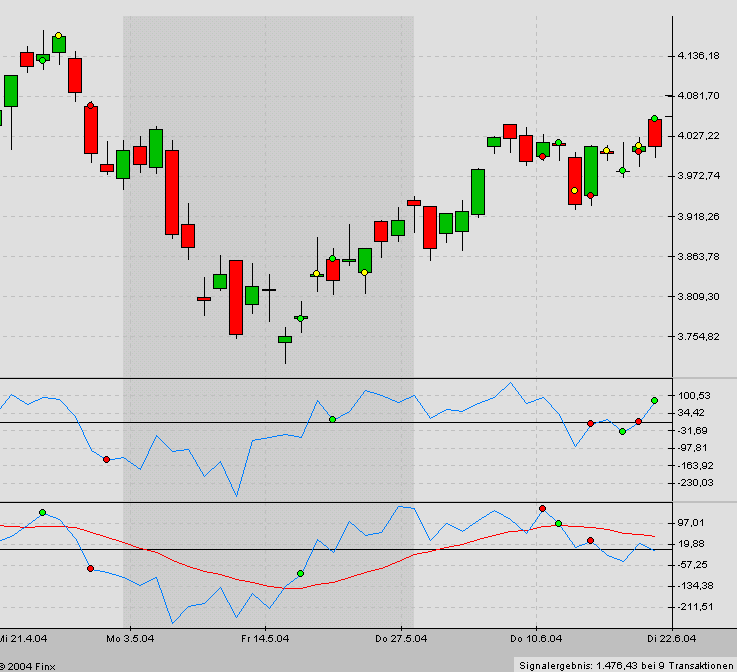
Task: Select the Fr 14.5.04 date on the time axis
Action: (x=265, y=637)
